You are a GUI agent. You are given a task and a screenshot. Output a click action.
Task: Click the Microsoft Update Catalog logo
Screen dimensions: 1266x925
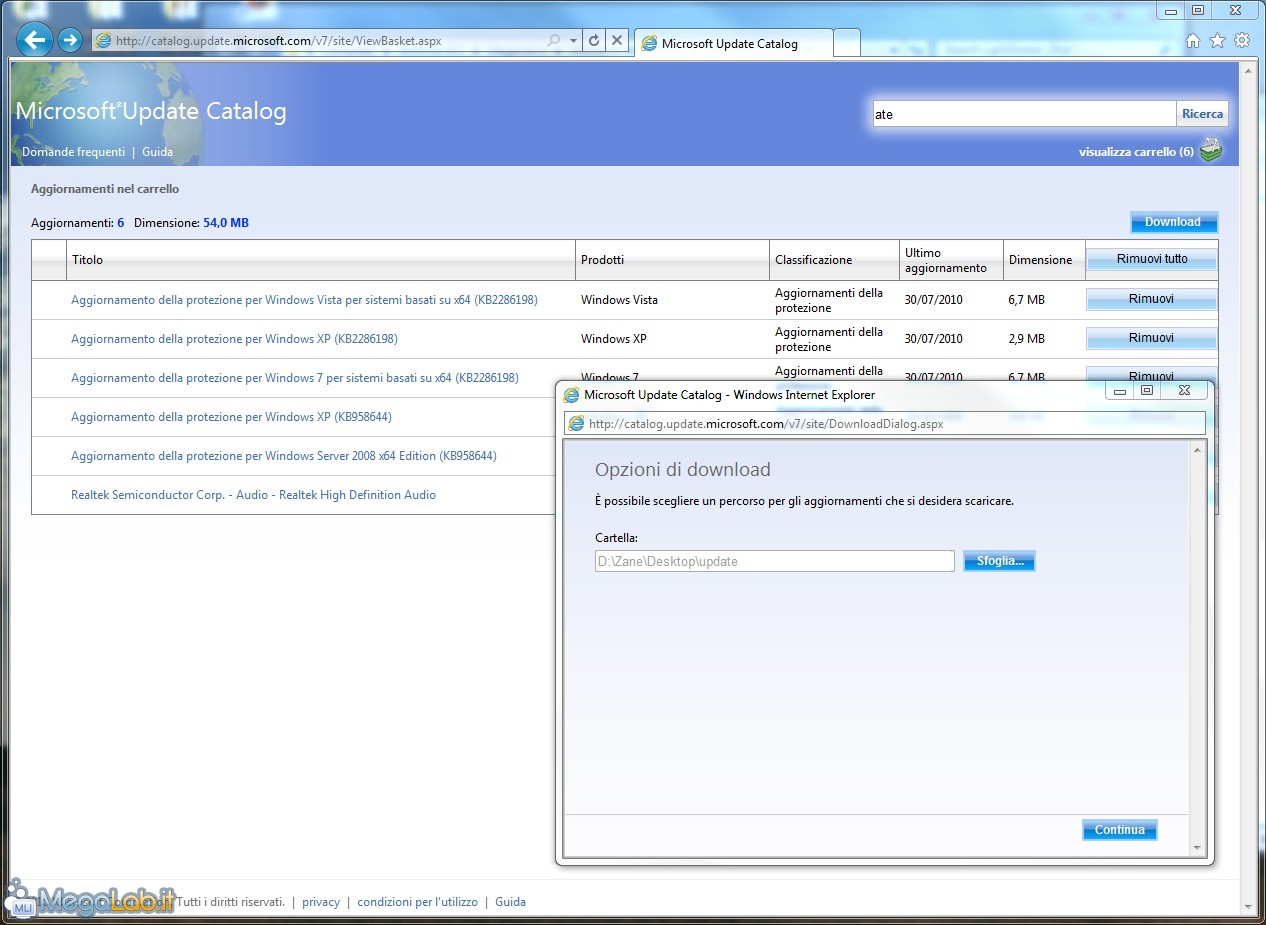pyautogui.click(x=151, y=111)
